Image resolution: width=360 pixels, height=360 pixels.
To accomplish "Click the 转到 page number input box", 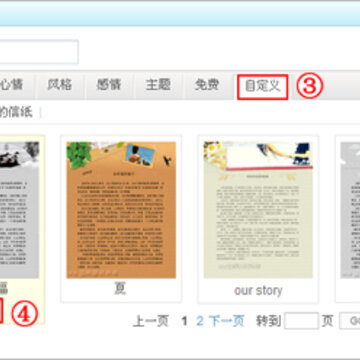I will [x=301, y=321].
